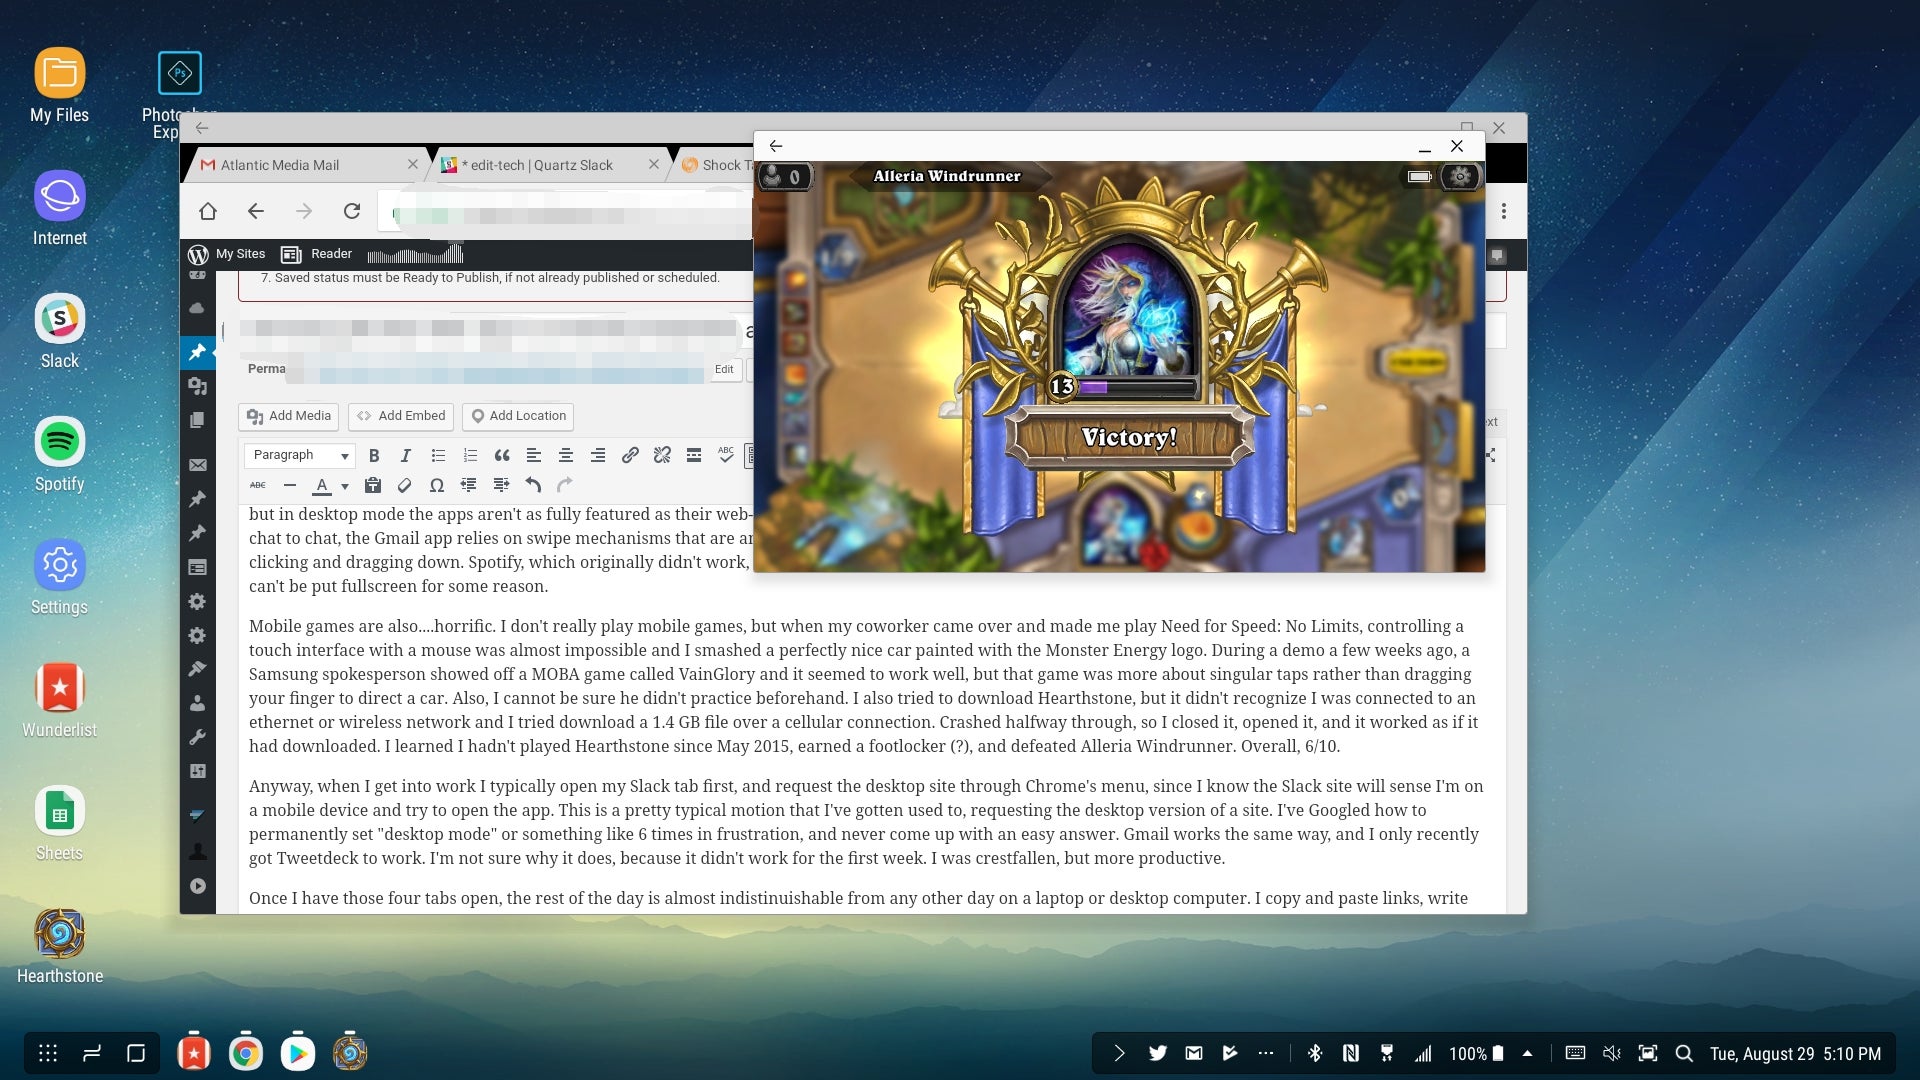Image resolution: width=1920 pixels, height=1080 pixels.
Task: Insert a link with the chain icon
Action: click(x=630, y=456)
